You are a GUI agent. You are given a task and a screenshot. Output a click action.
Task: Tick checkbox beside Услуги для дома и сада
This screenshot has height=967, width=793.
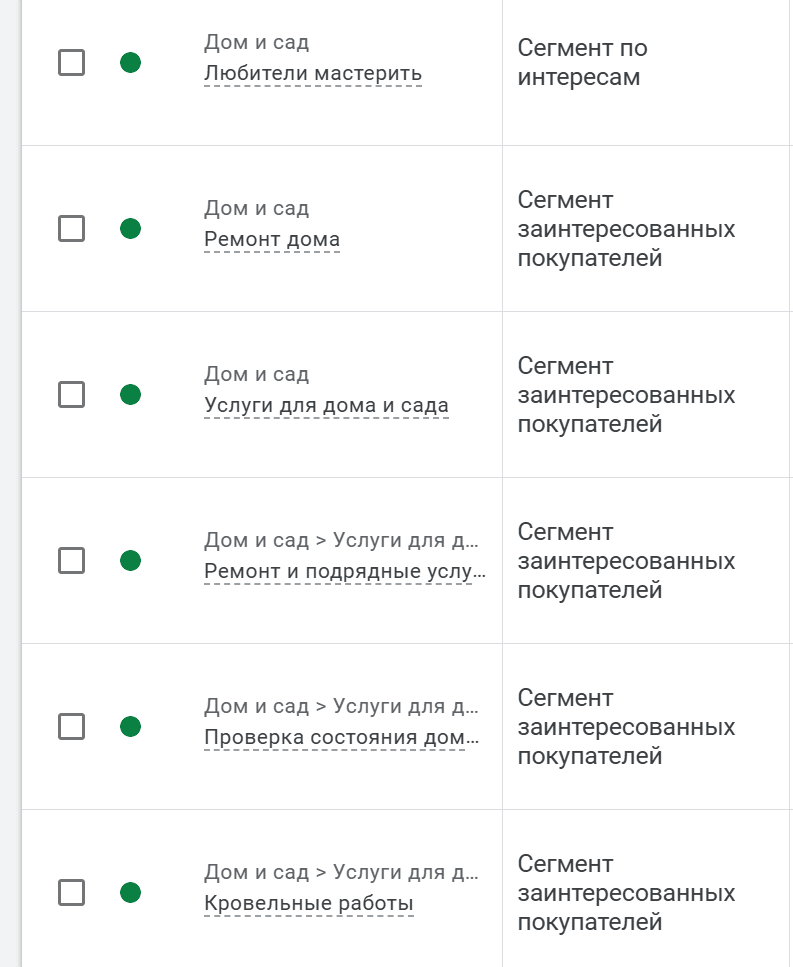tap(72, 394)
